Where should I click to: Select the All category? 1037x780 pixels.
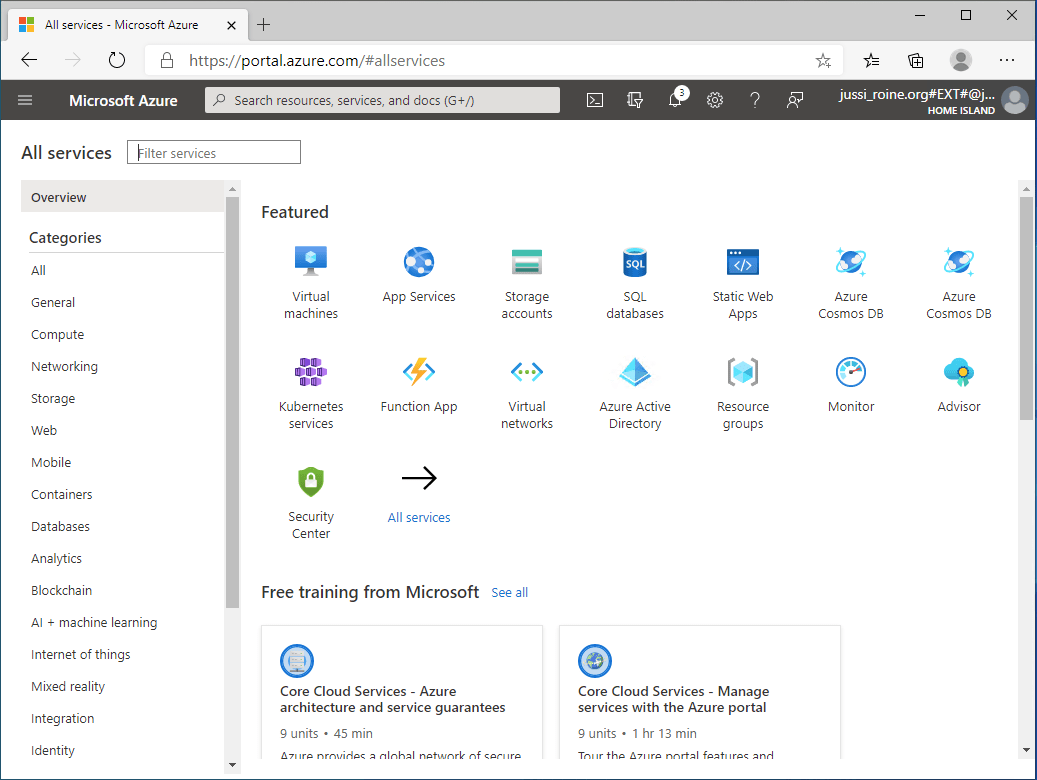point(38,271)
